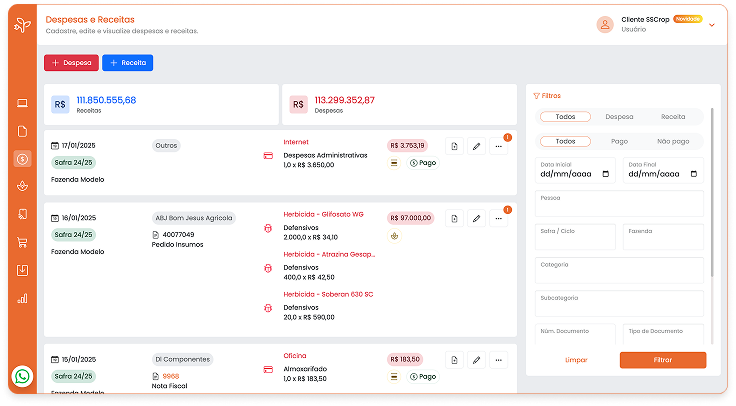
Task: Click the laptop icon in the sidebar
Action: 22,103
